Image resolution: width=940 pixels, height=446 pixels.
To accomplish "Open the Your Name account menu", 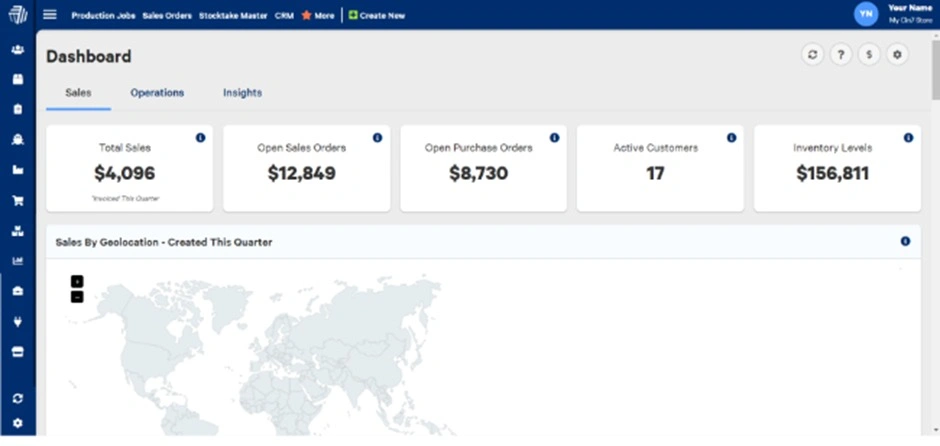I will click(893, 13).
